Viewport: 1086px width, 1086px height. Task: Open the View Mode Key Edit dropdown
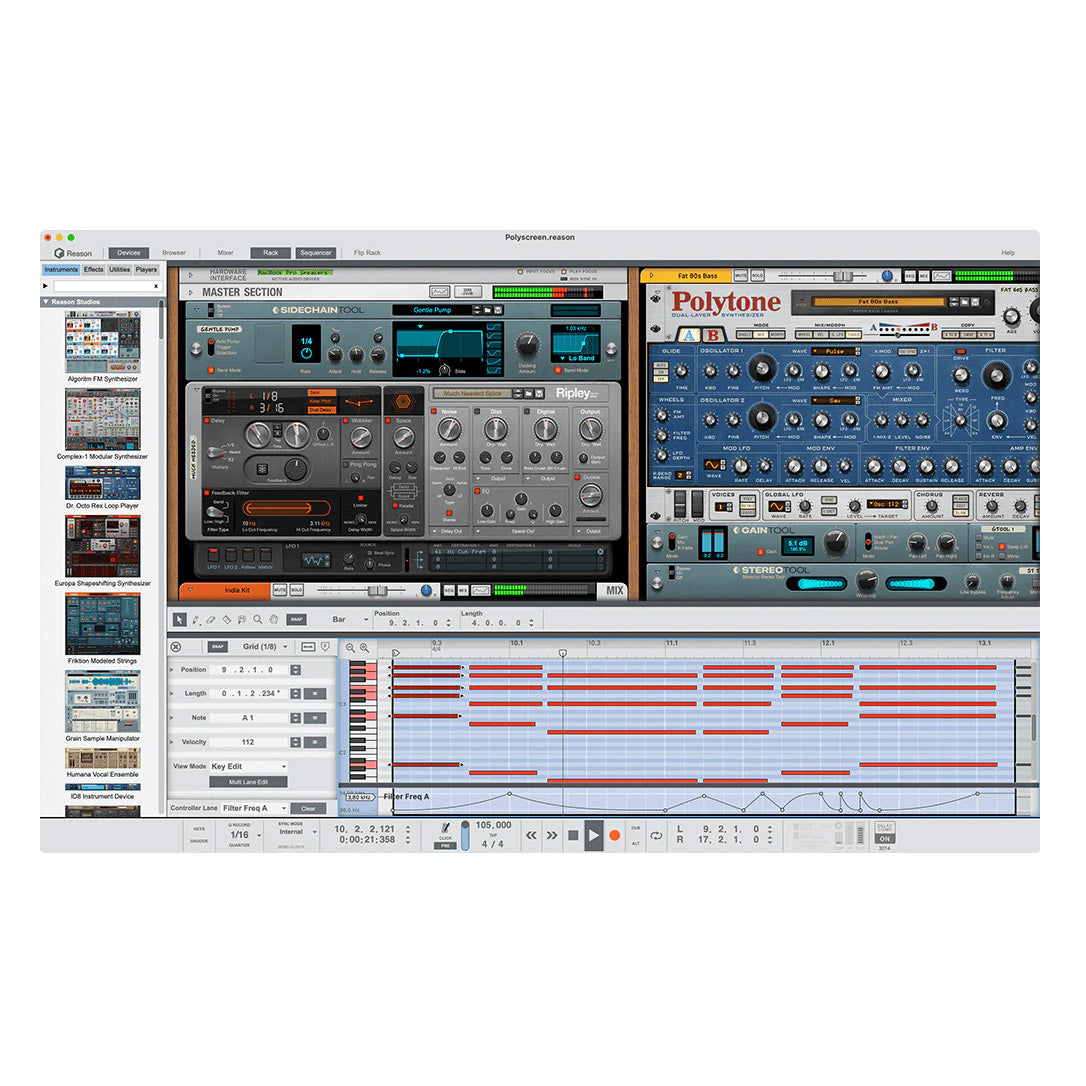tap(249, 767)
